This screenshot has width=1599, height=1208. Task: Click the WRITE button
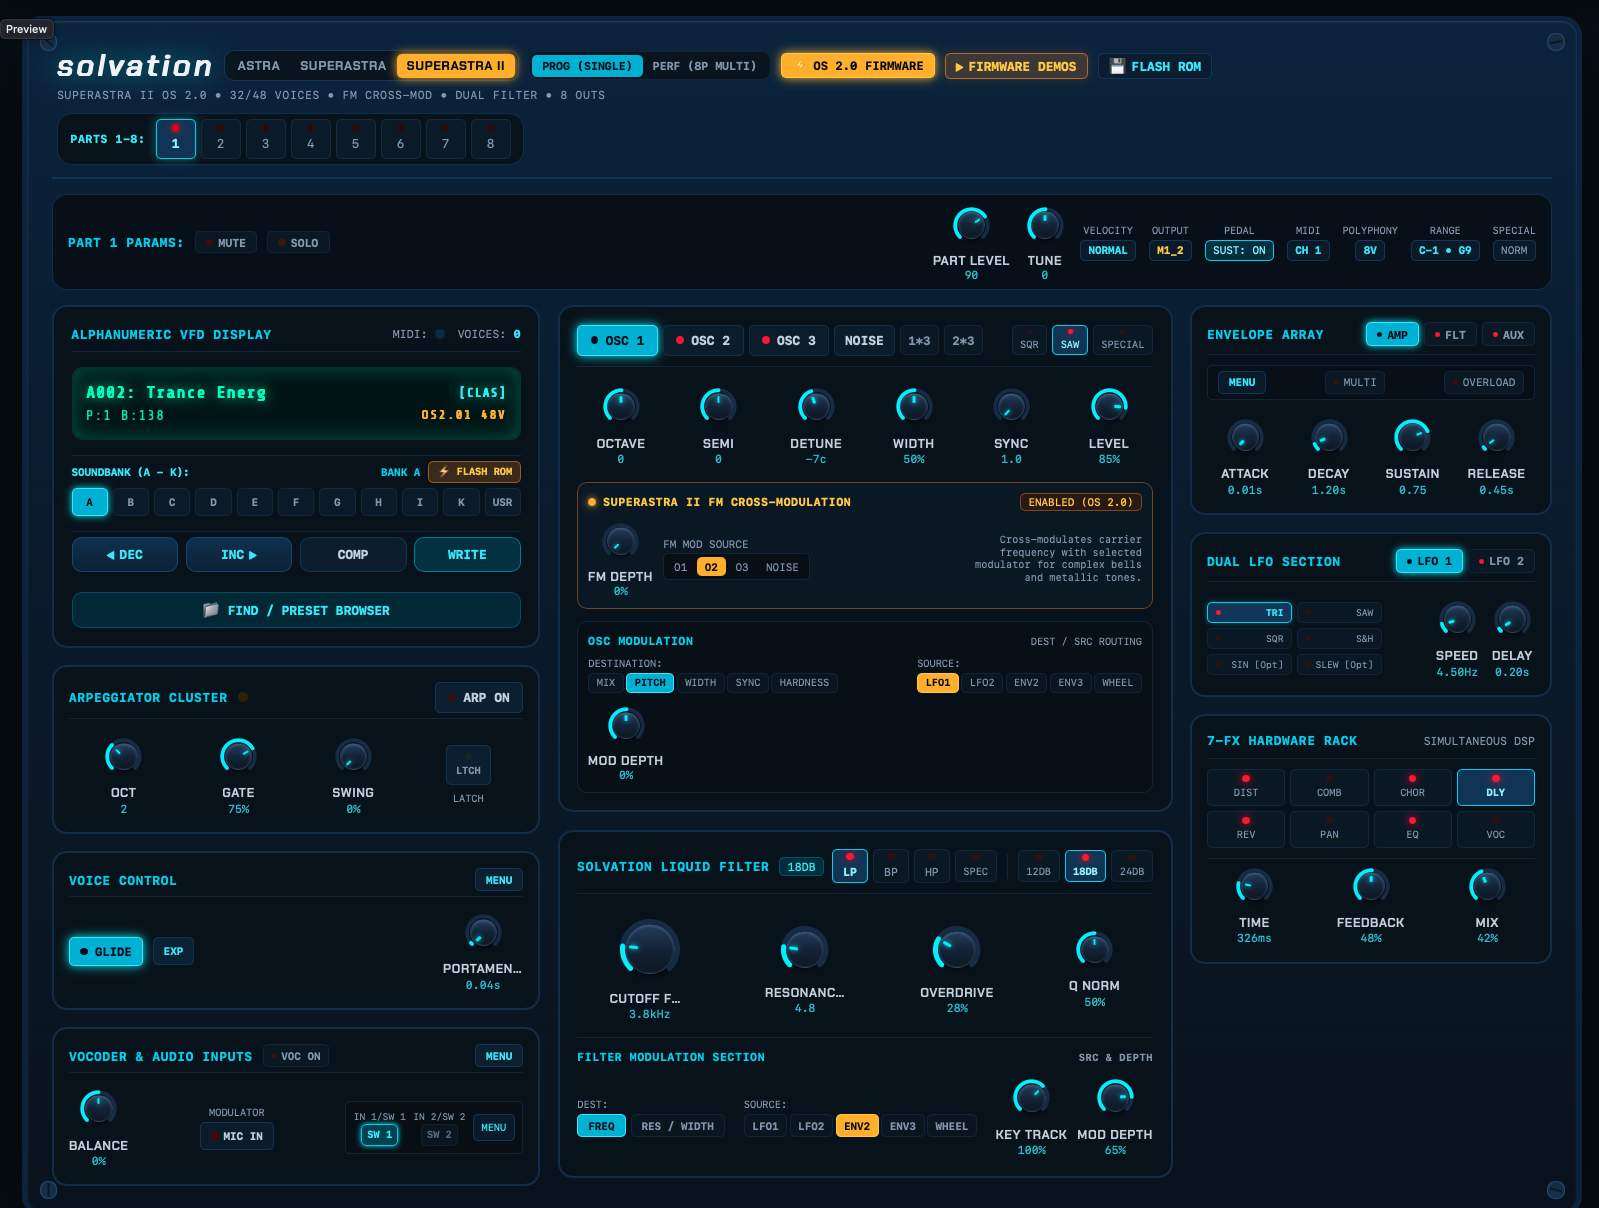467,555
